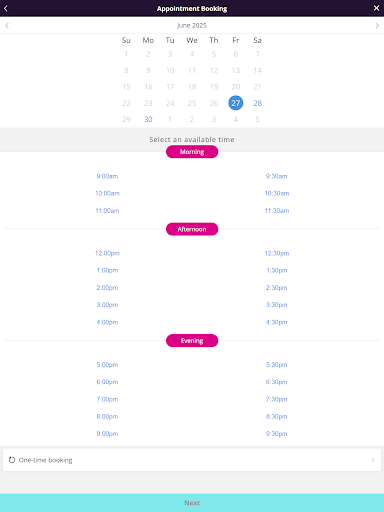The width and height of the screenshot is (384, 512).
Task: Choose the 9:30pm time slot
Action: 277,434
